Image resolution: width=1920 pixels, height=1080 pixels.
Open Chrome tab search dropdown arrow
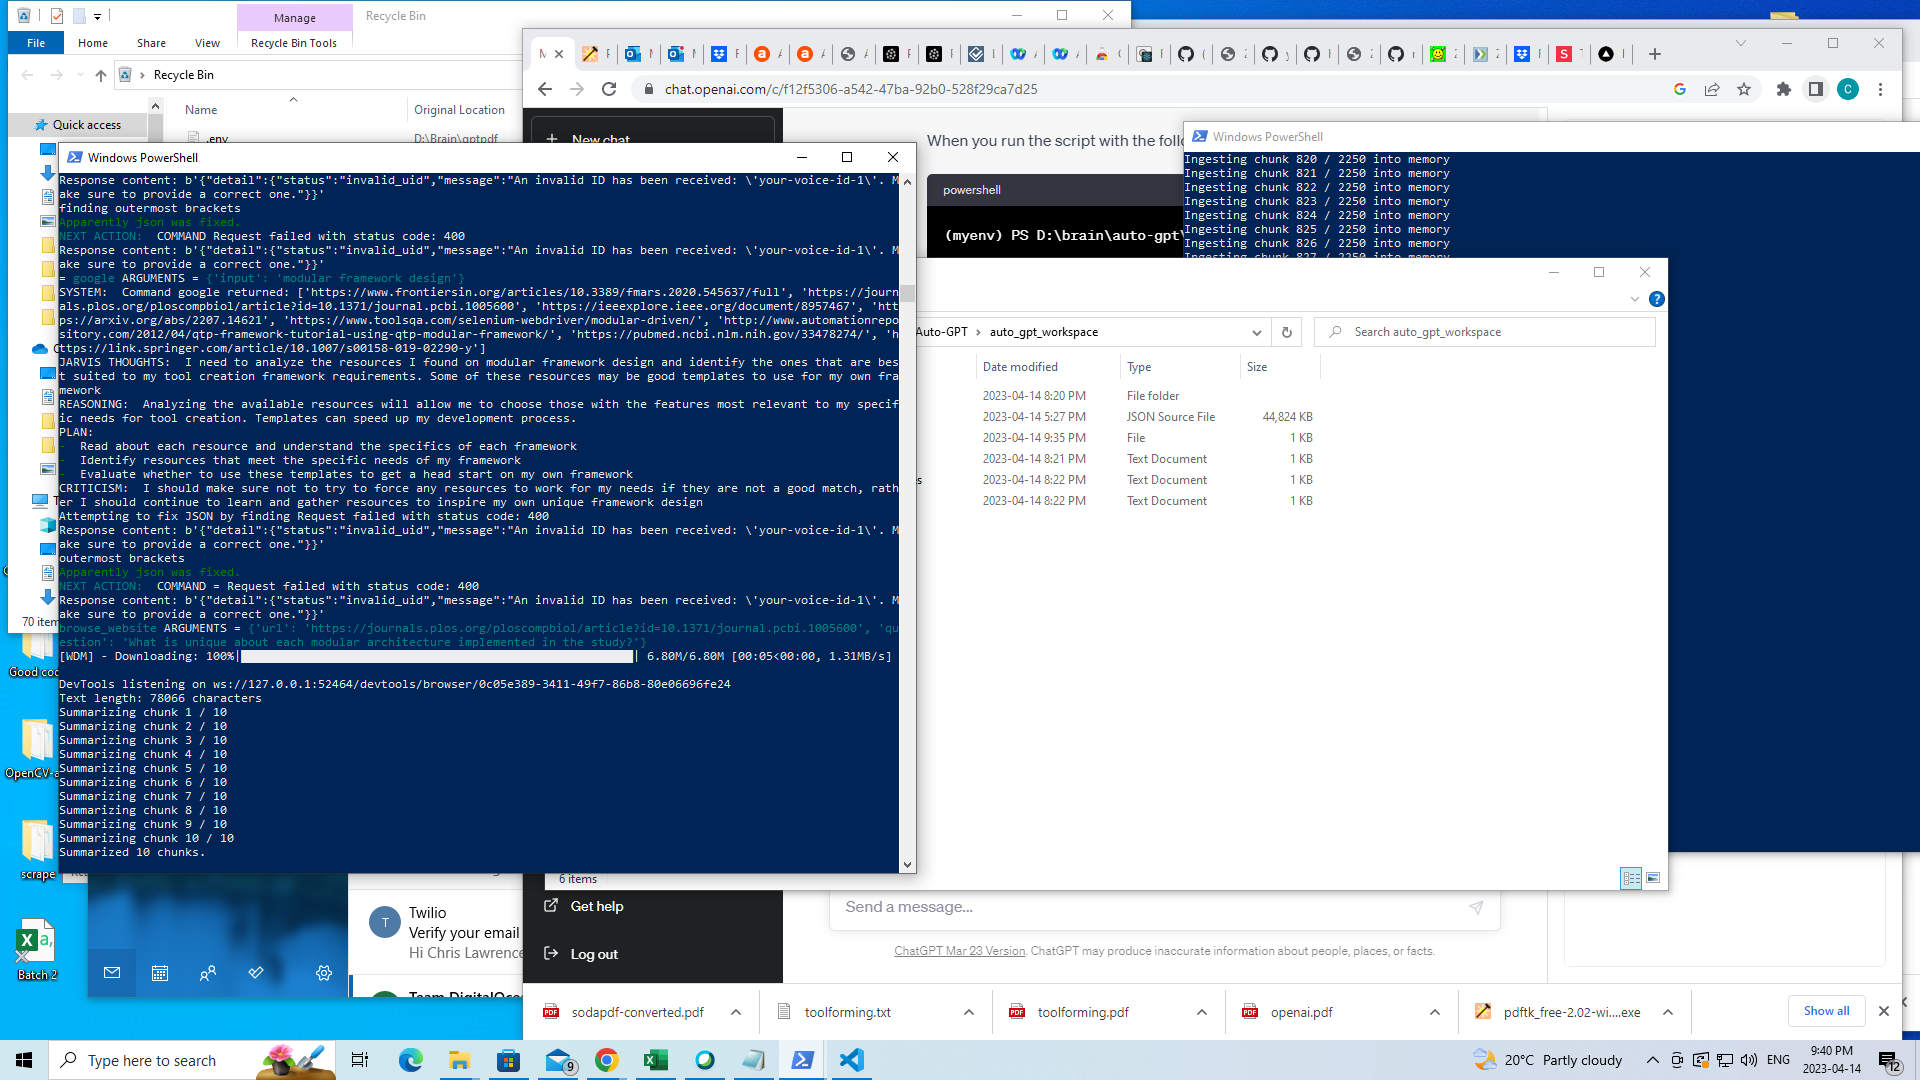(1741, 43)
